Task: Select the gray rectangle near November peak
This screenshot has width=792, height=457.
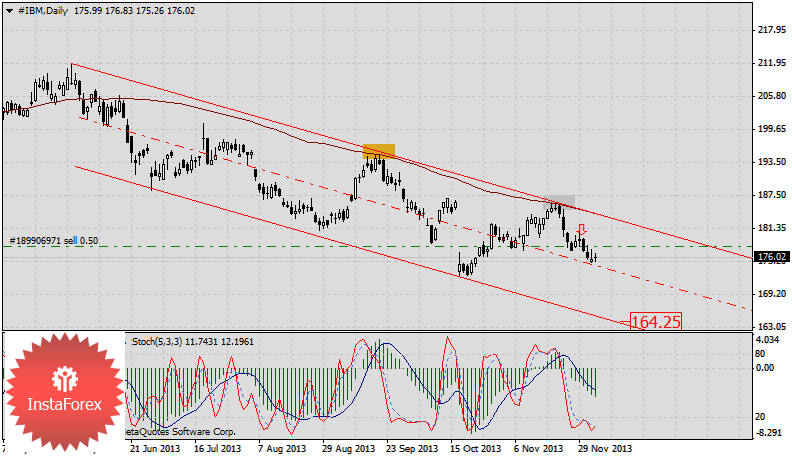Action: [560, 202]
